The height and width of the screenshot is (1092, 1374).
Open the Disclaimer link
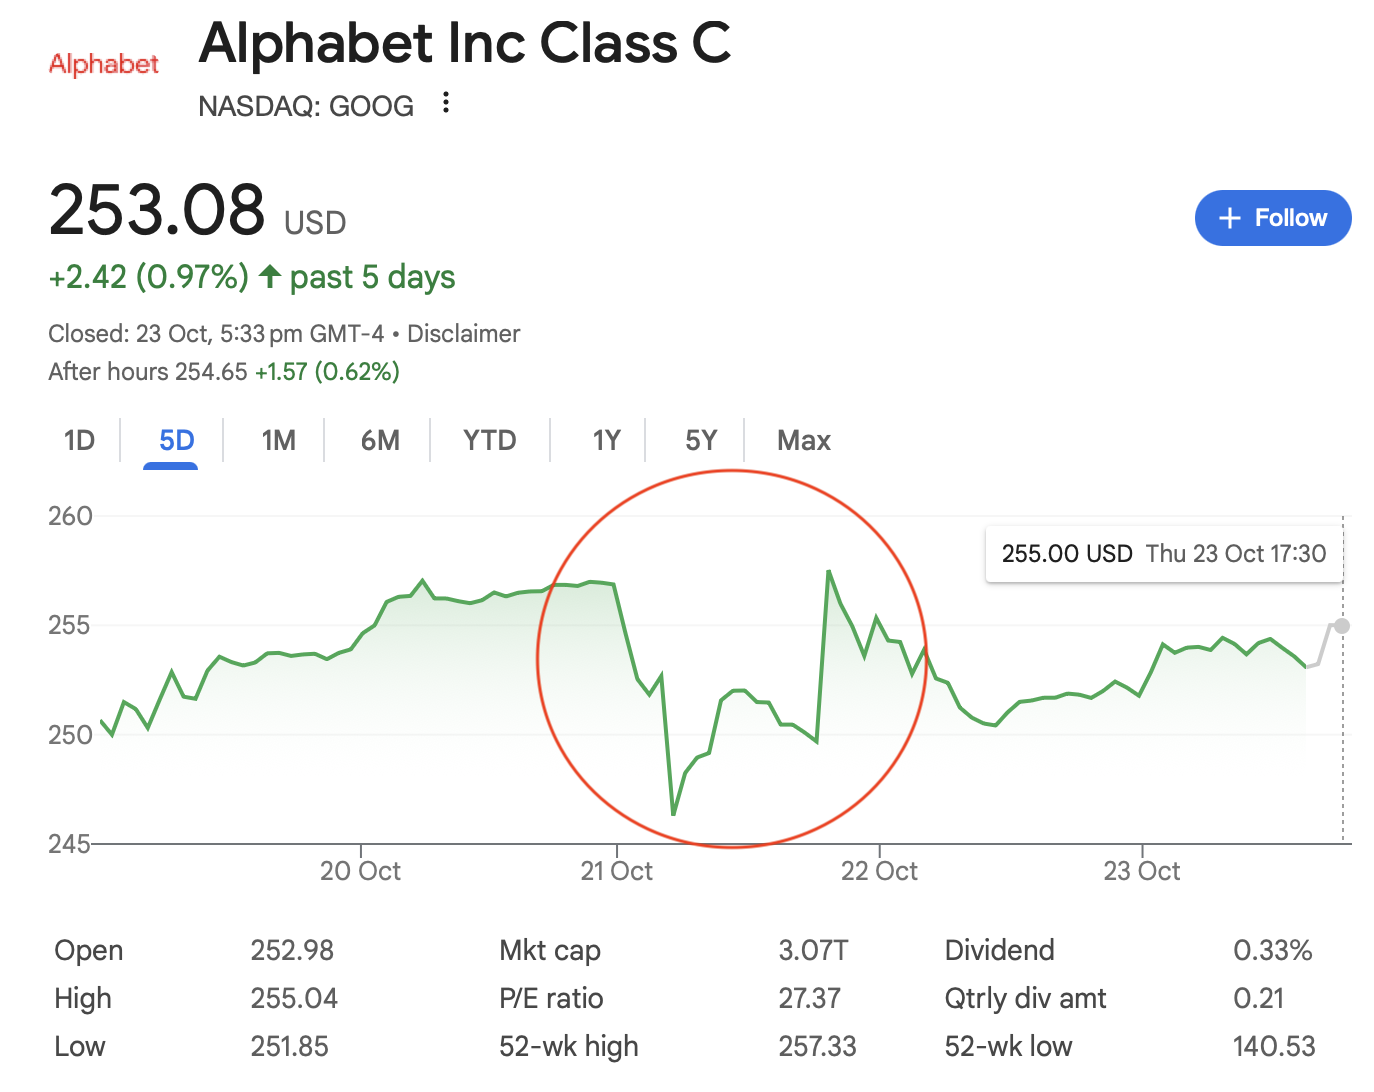pyautogui.click(x=463, y=334)
